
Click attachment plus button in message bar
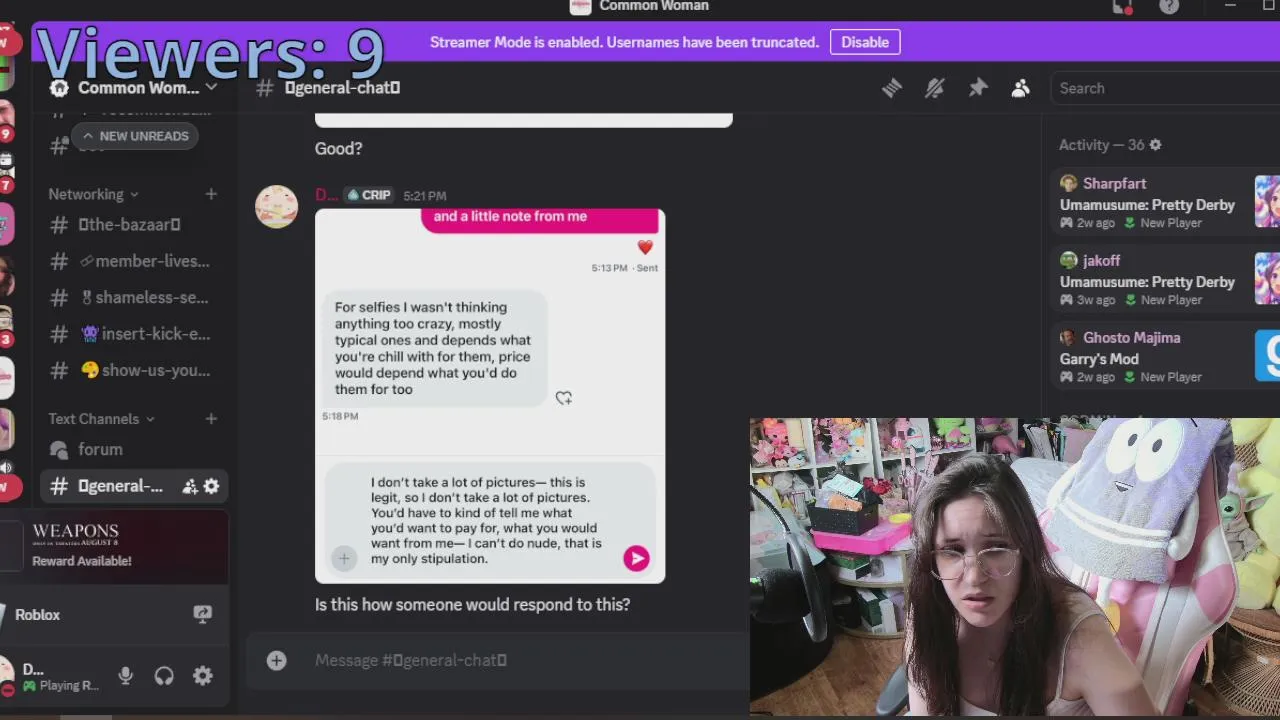tap(276, 660)
